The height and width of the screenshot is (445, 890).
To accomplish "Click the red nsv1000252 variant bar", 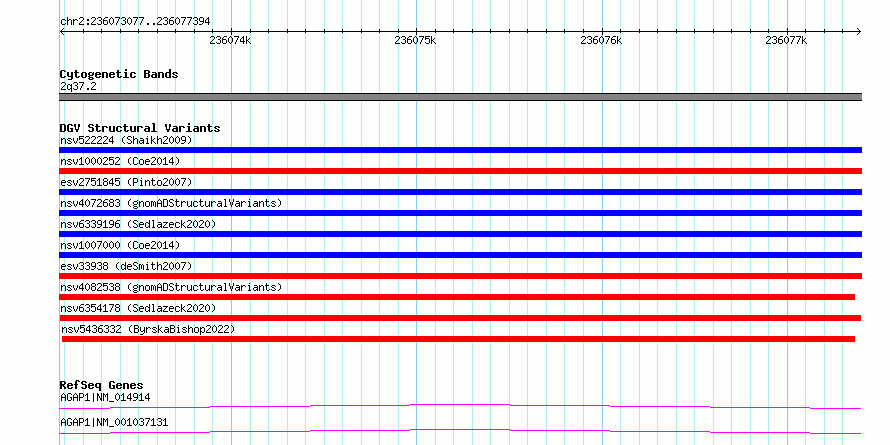I will [460, 171].
